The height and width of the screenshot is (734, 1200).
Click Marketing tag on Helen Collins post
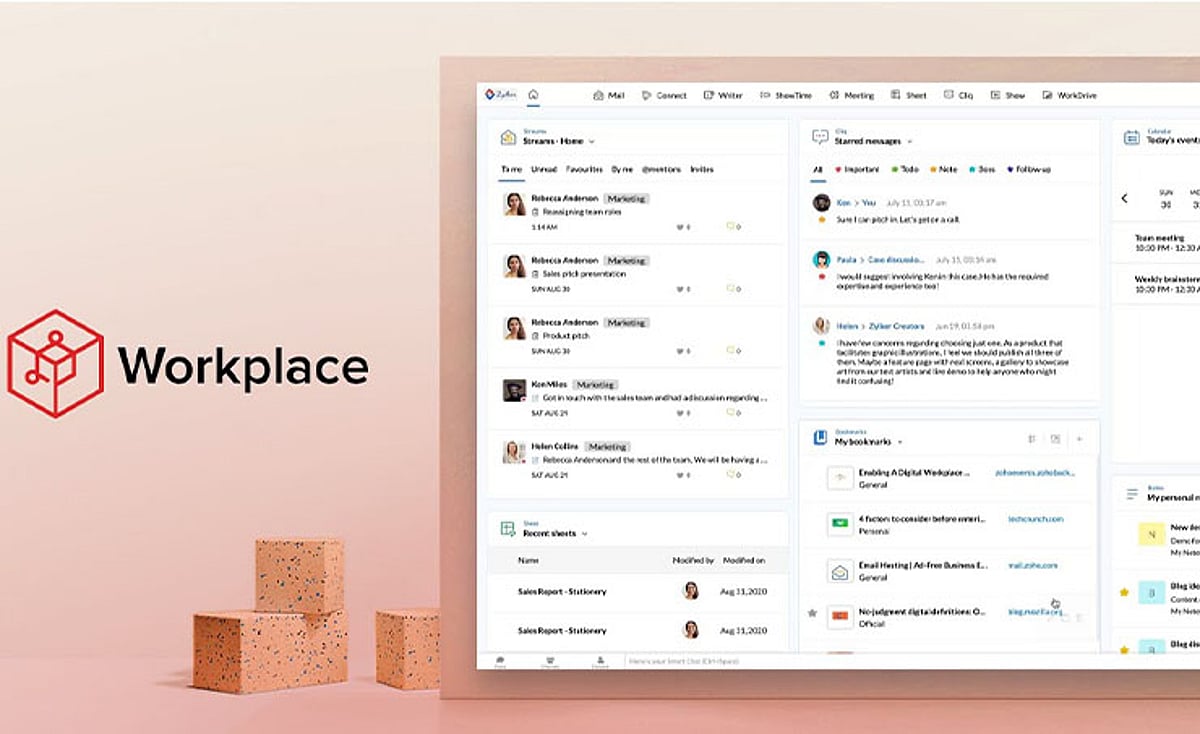[607, 446]
